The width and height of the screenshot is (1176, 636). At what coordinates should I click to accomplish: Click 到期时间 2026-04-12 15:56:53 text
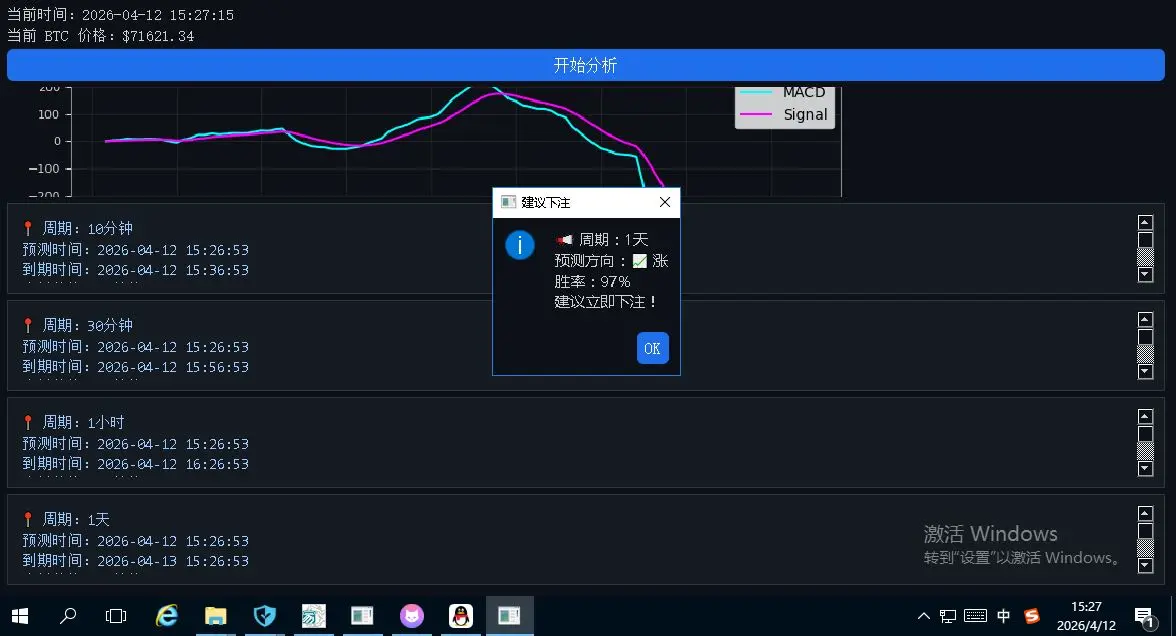tap(135, 367)
